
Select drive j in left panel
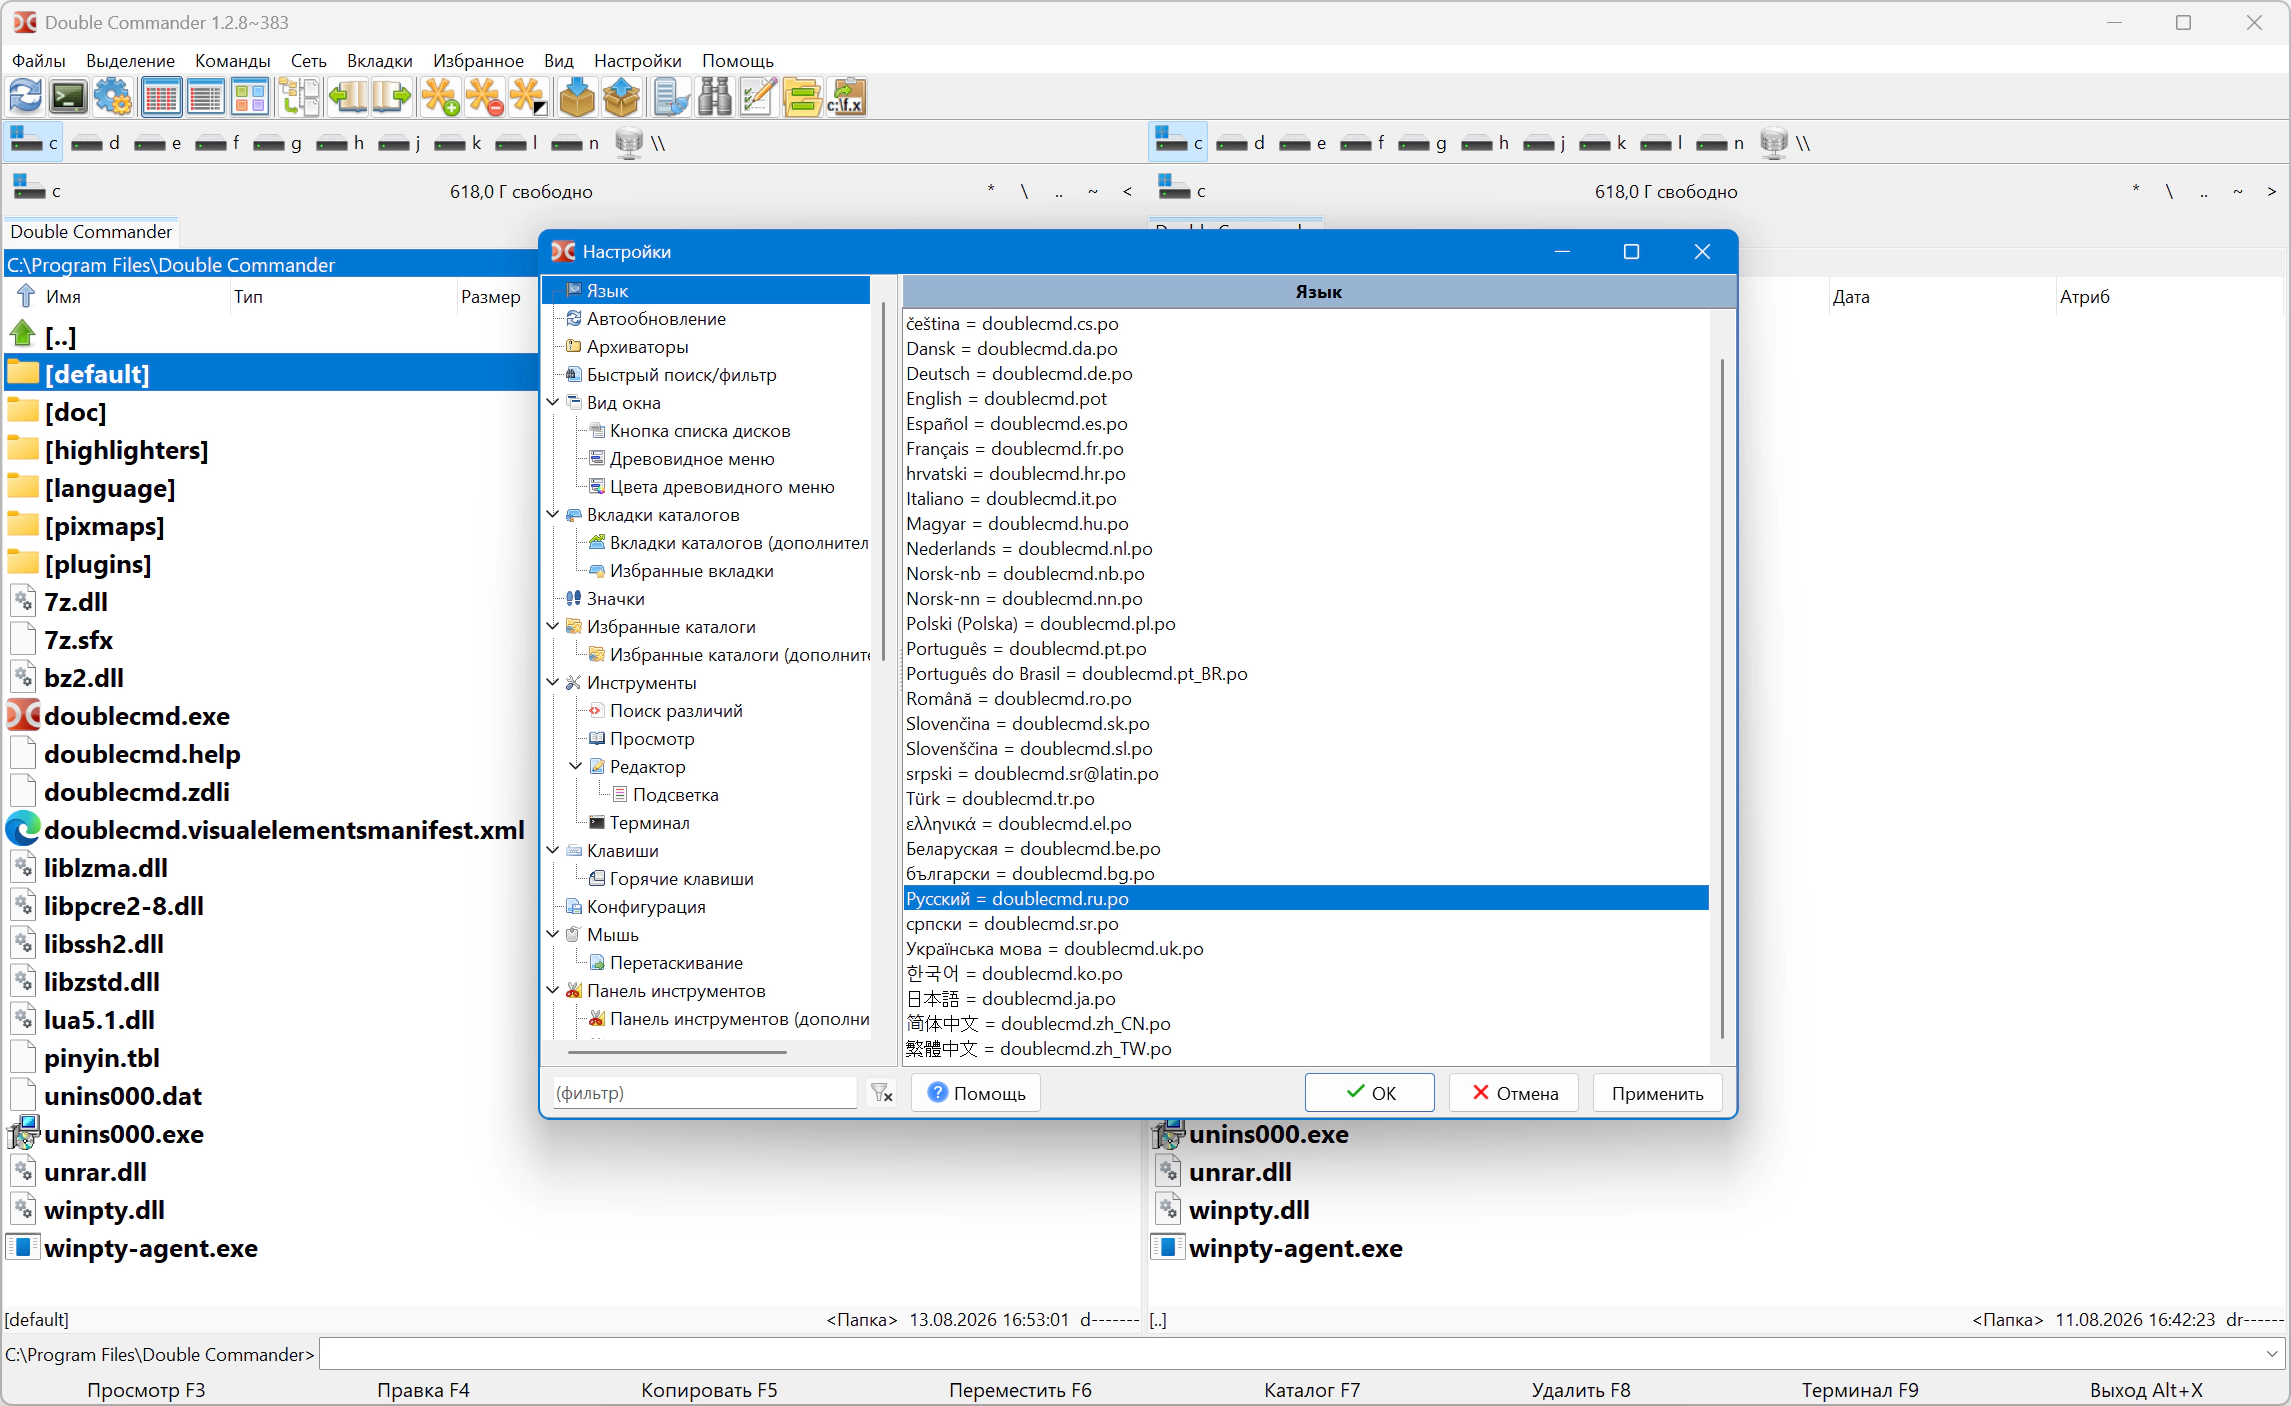pos(400,143)
